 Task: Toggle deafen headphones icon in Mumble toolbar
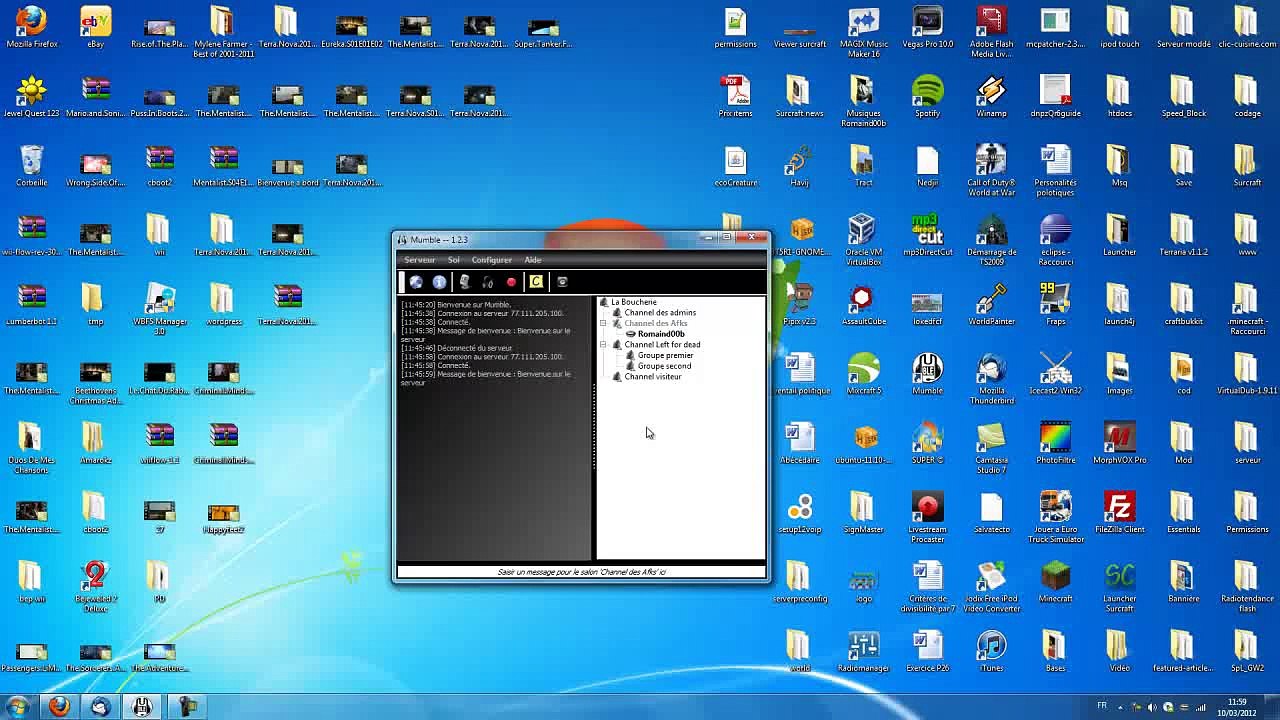(x=488, y=282)
